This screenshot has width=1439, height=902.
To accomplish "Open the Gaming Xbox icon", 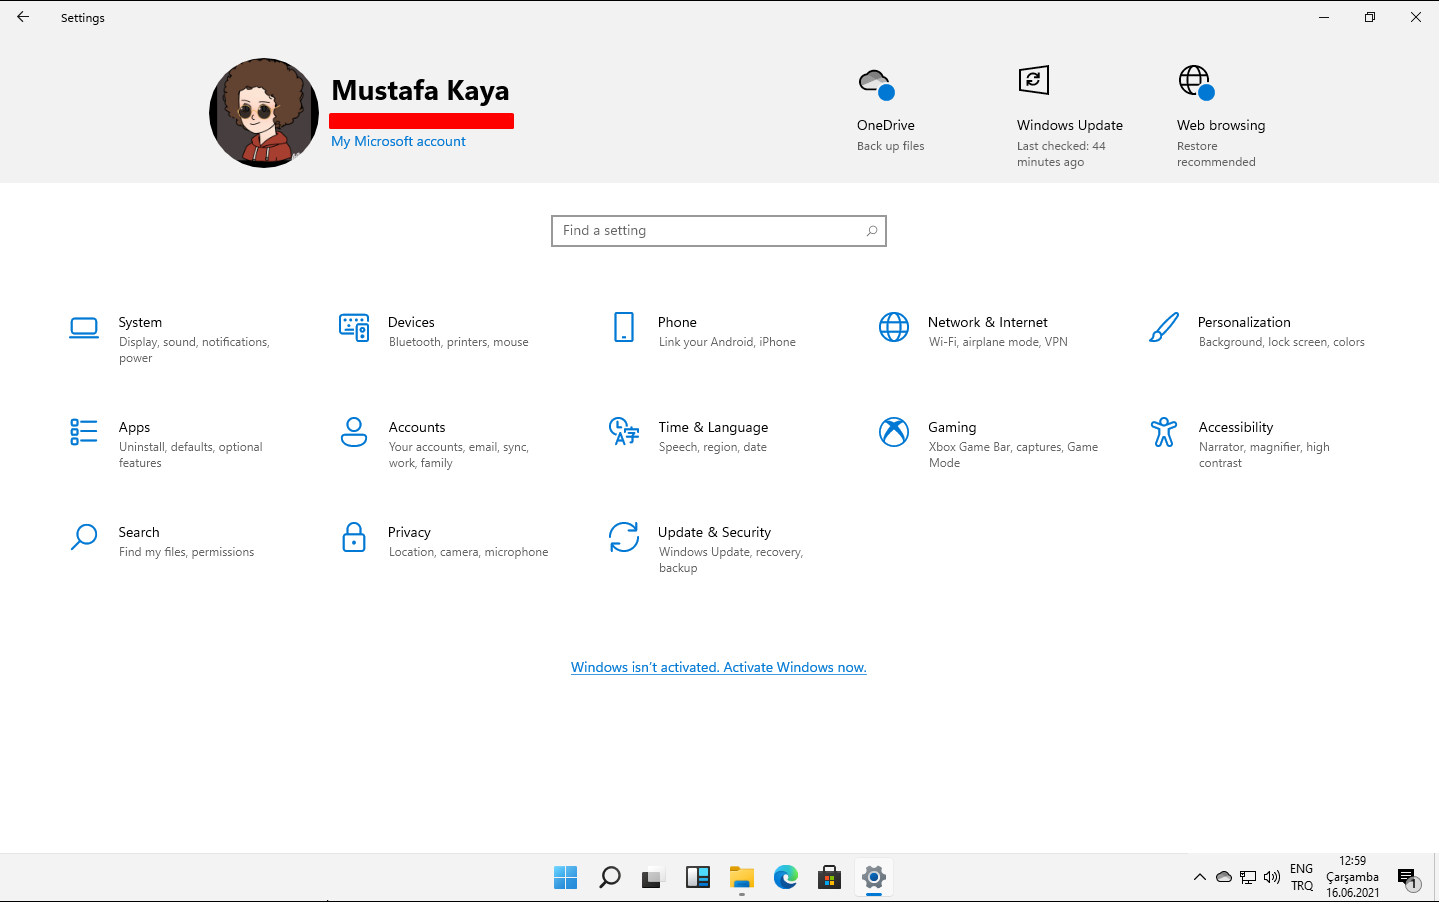I will [x=894, y=432].
